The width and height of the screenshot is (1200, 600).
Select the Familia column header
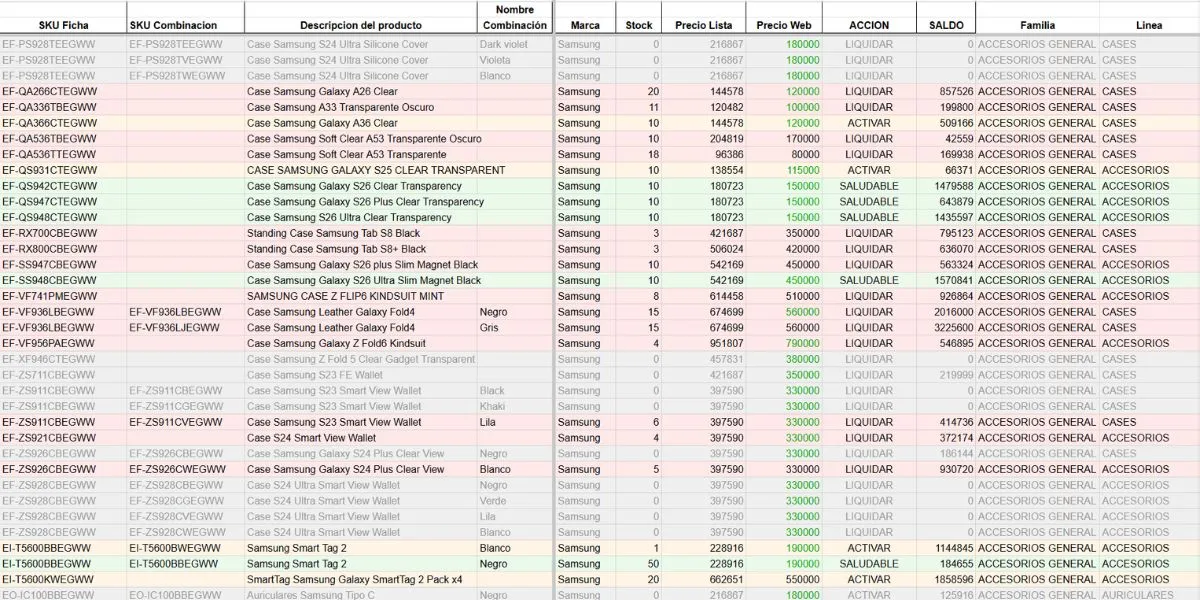[x=1037, y=25]
